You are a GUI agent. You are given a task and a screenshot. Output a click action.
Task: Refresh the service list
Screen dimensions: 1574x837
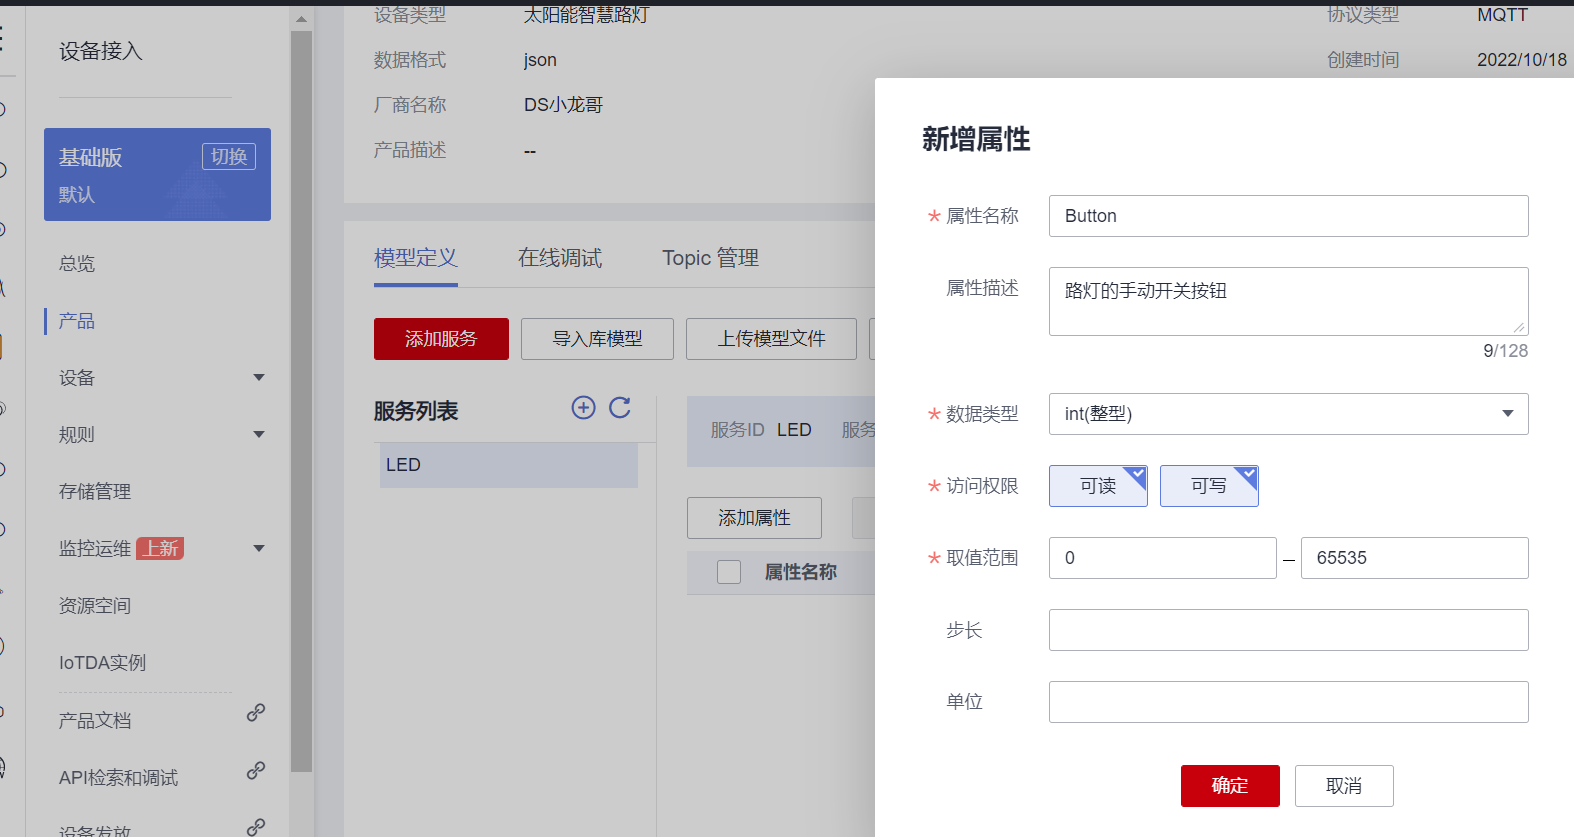(620, 407)
